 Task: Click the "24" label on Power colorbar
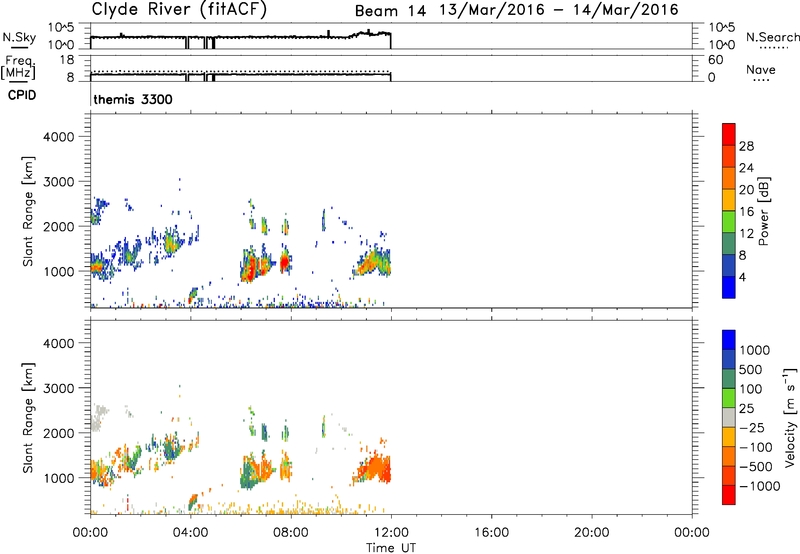746,168
